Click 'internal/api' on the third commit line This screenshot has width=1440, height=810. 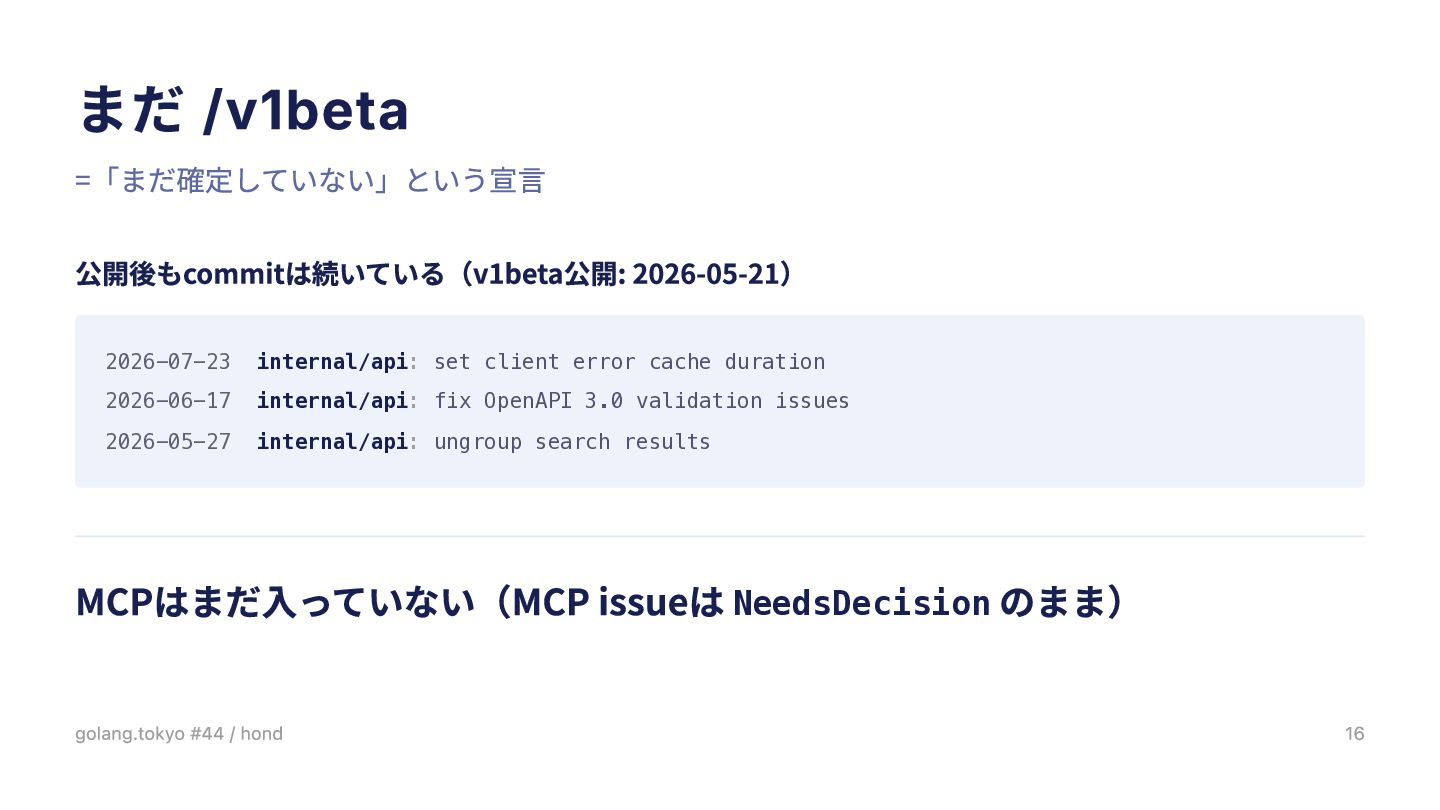point(332,442)
